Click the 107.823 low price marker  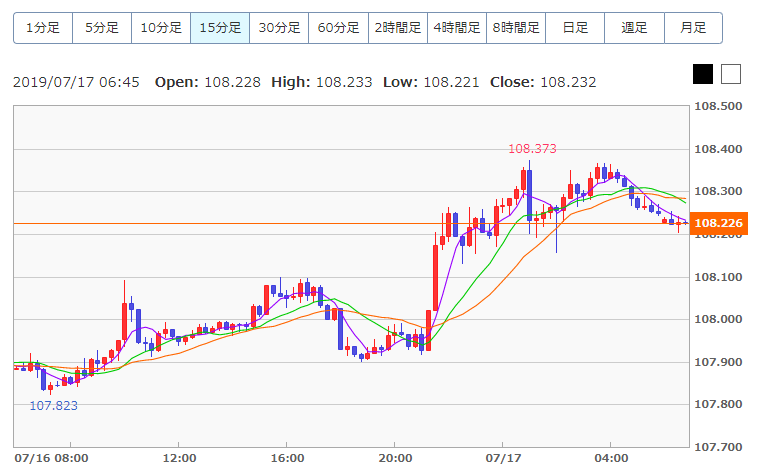tap(54, 406)
